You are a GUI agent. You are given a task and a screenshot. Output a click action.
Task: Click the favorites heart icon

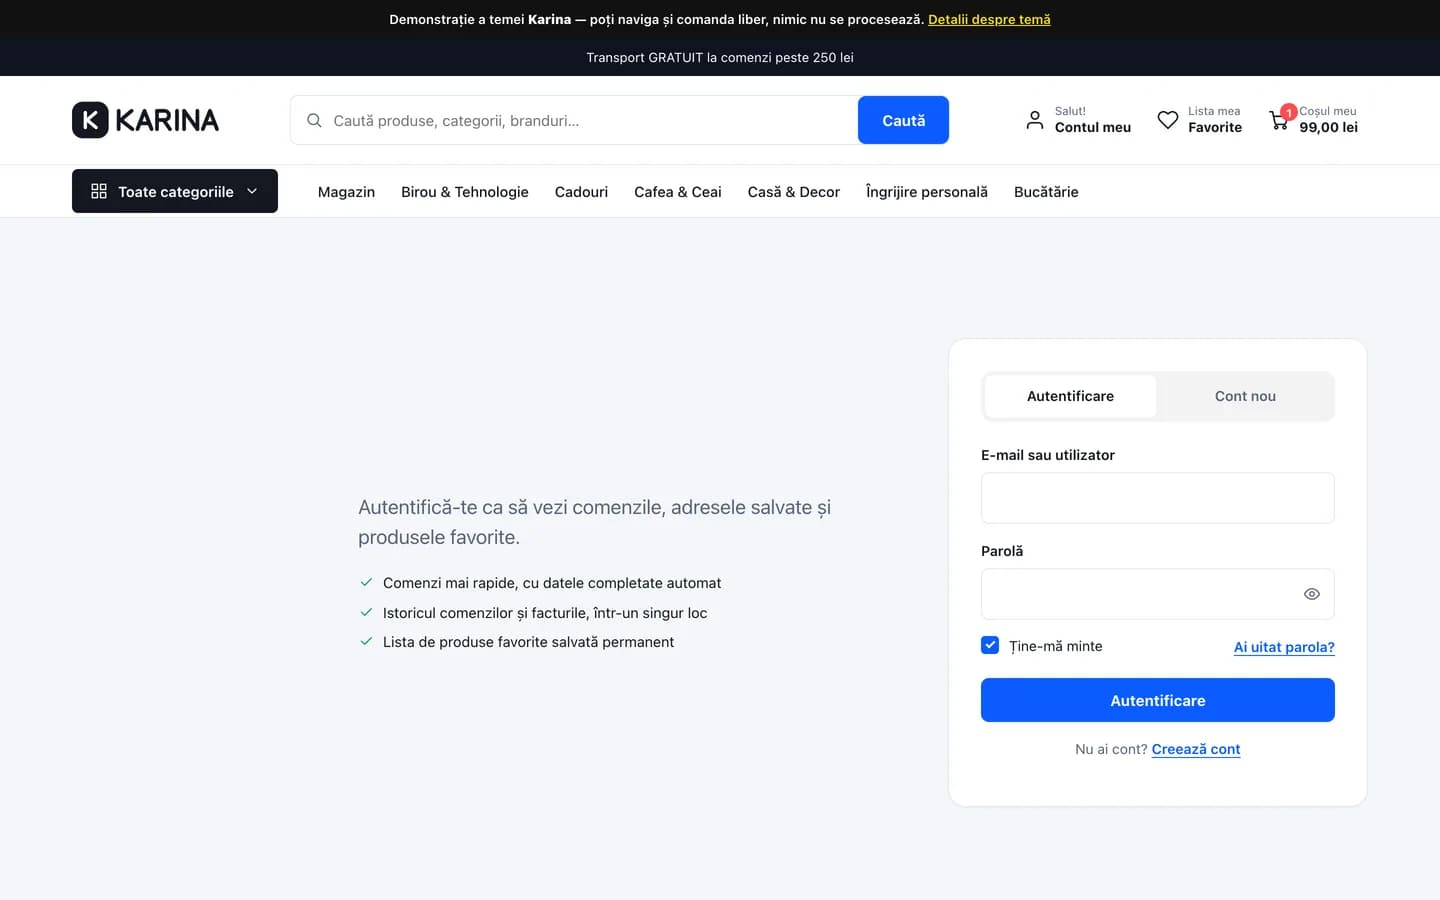(1167, 120)
